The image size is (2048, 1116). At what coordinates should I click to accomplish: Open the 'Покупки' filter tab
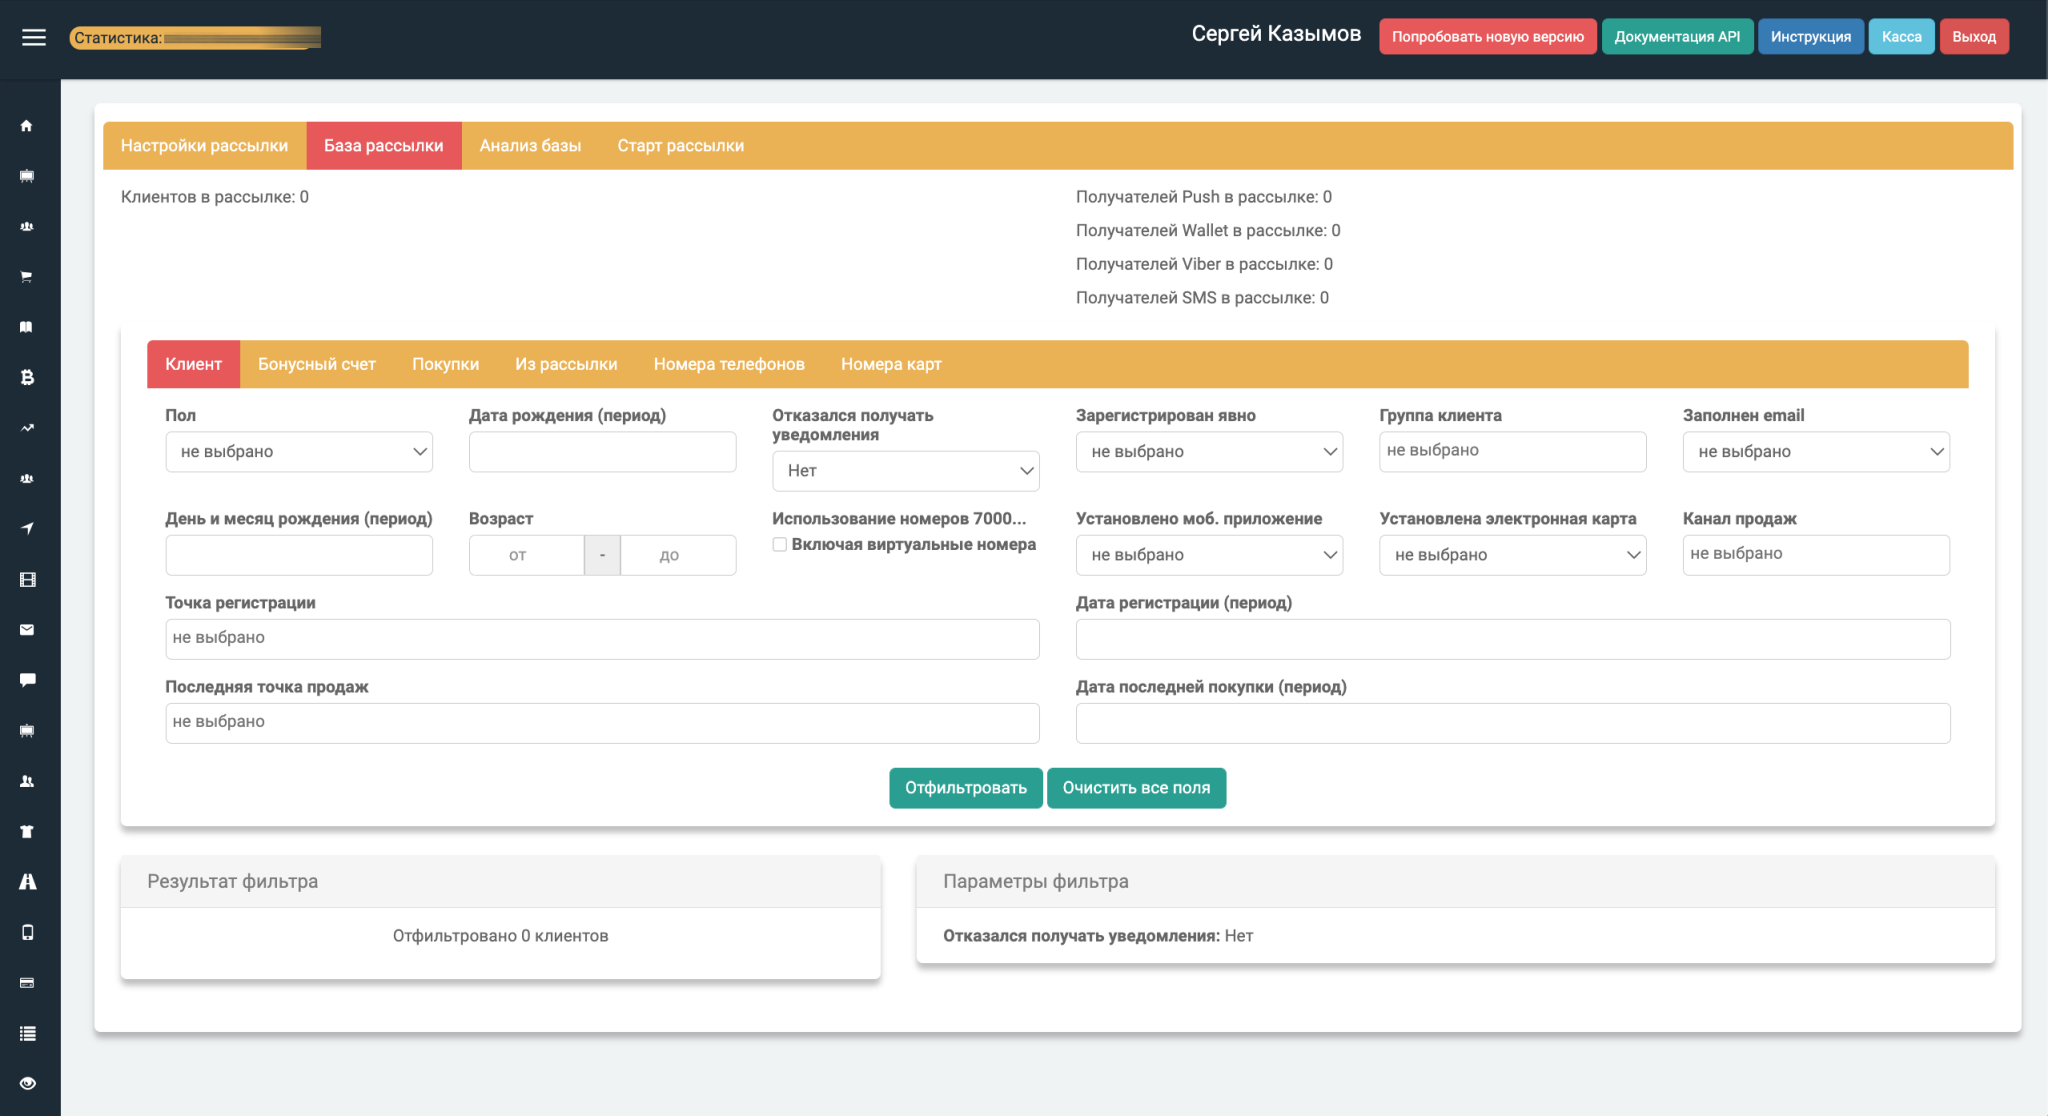446,364
